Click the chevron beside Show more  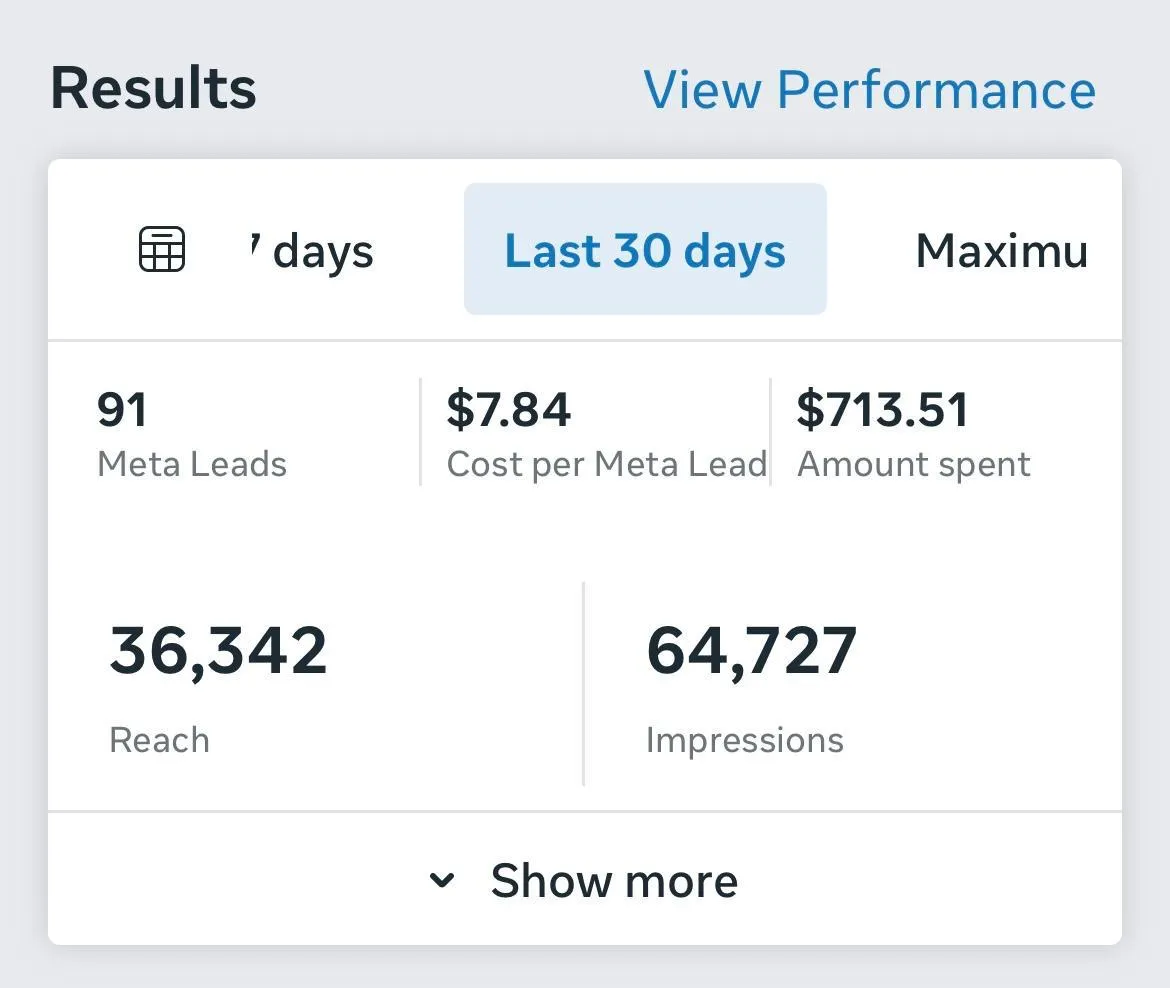click(x=441, y=881)
